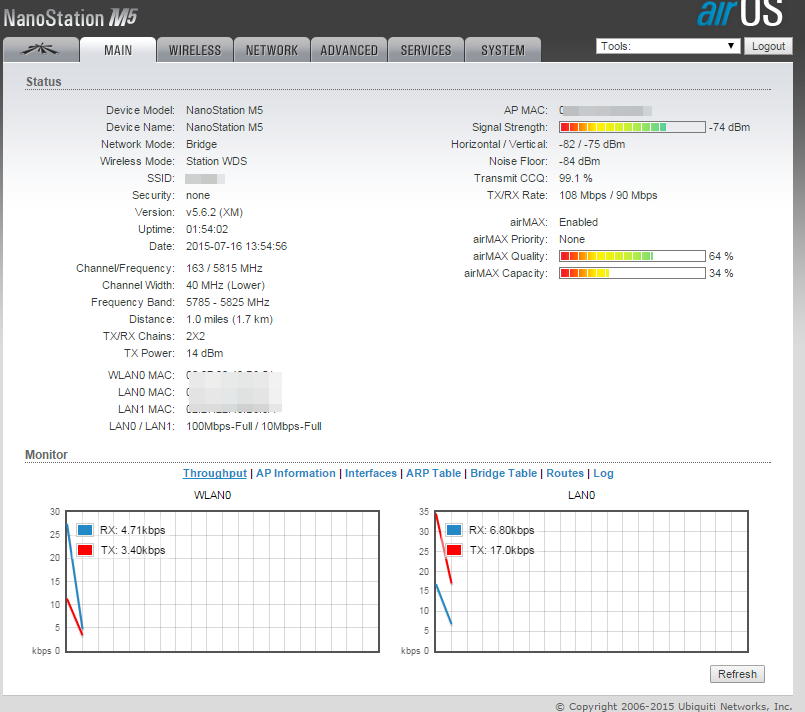Select the Horizontal / Vertical value -82 / -75 dBm

[x=592, y=144]
